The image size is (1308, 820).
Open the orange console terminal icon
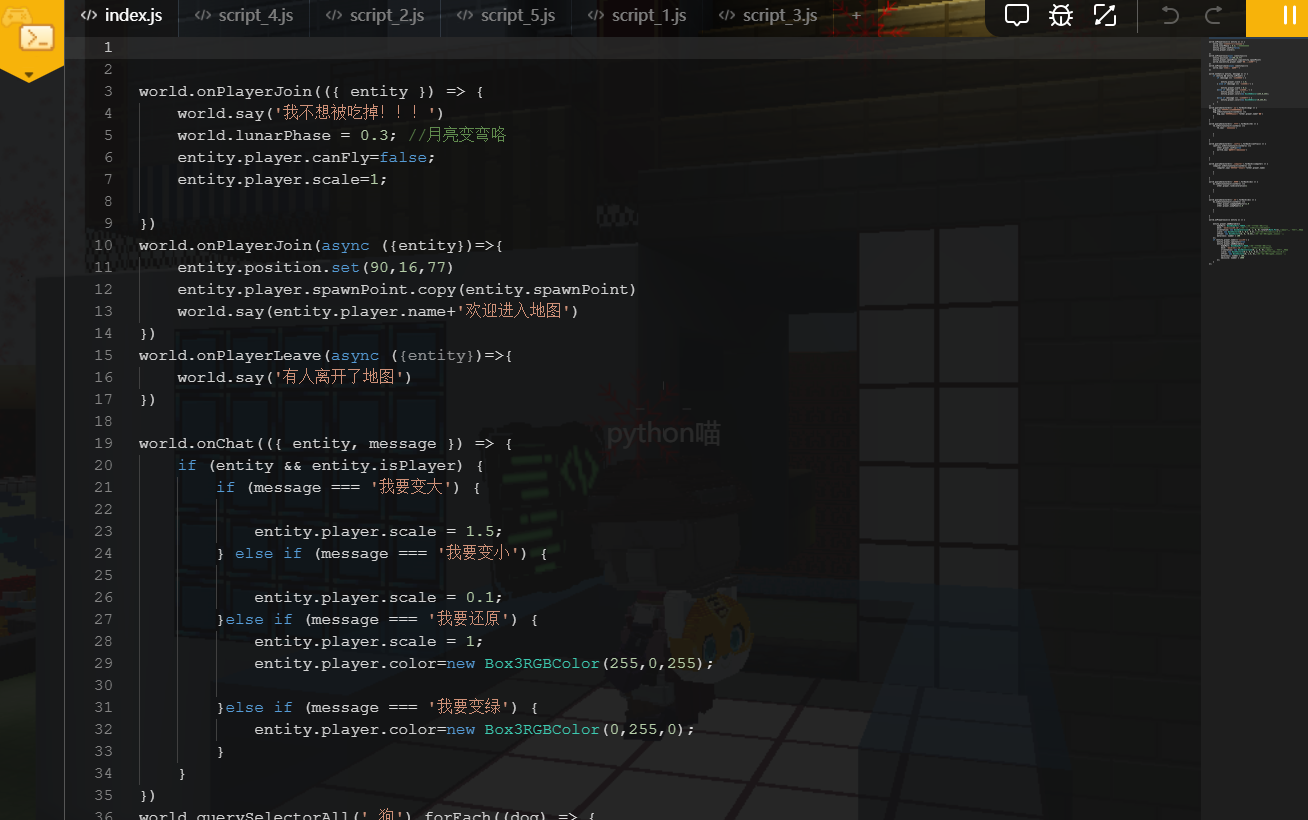click(37, 38)
